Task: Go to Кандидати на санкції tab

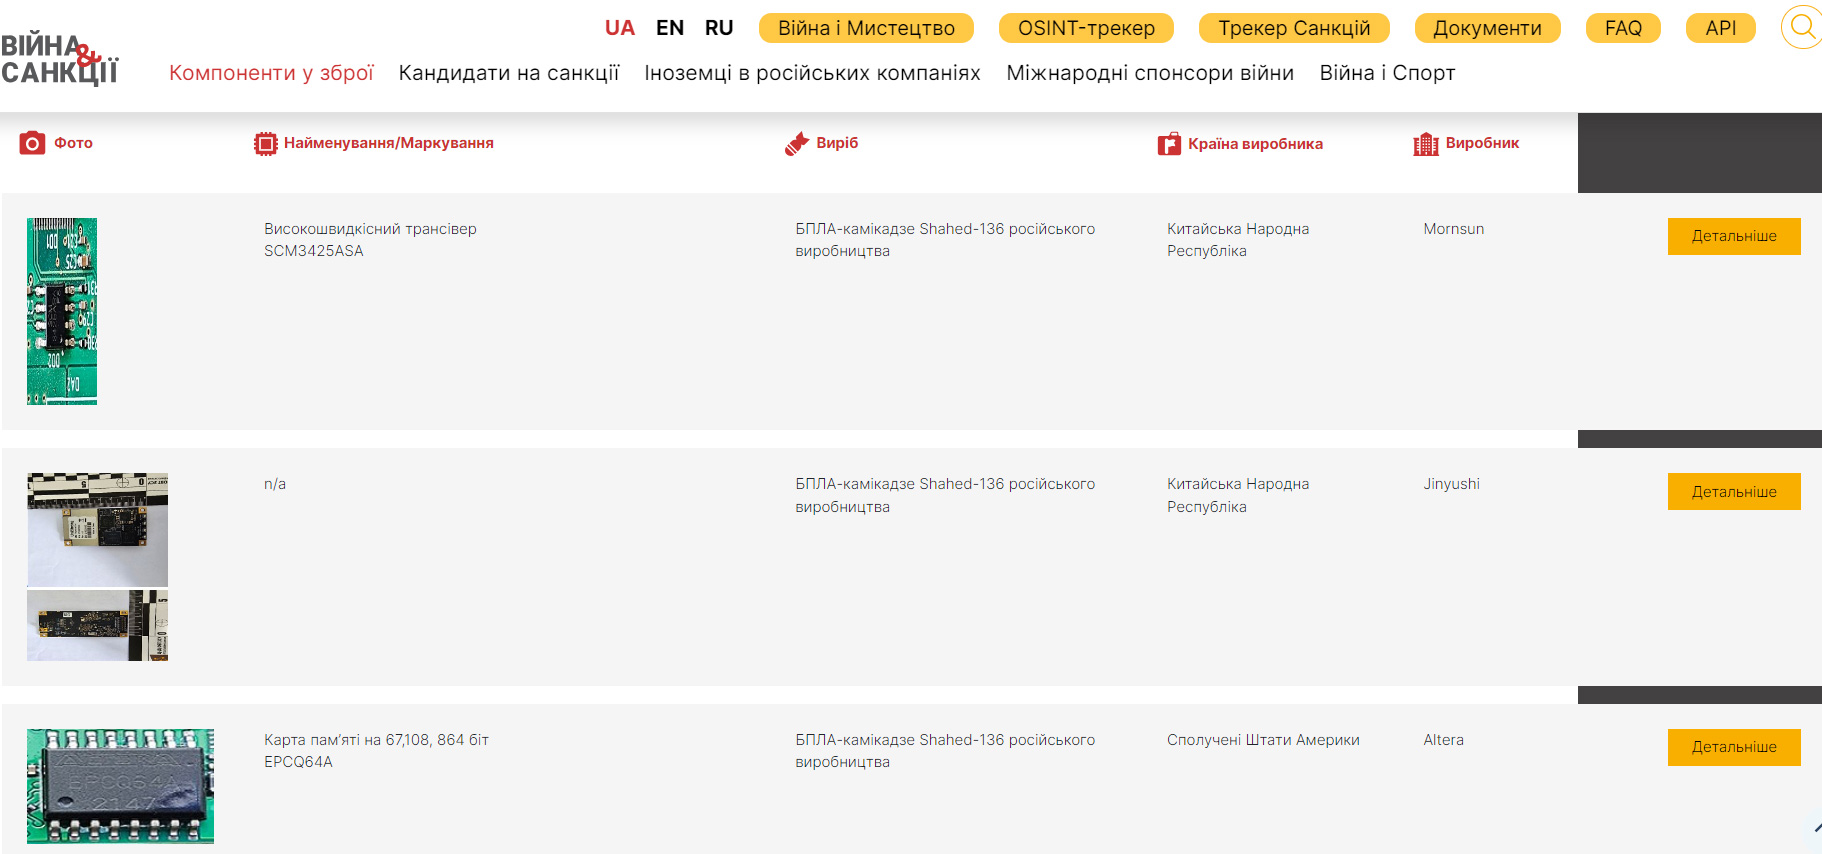Action: pyautogui.click(x=508, y=73)
